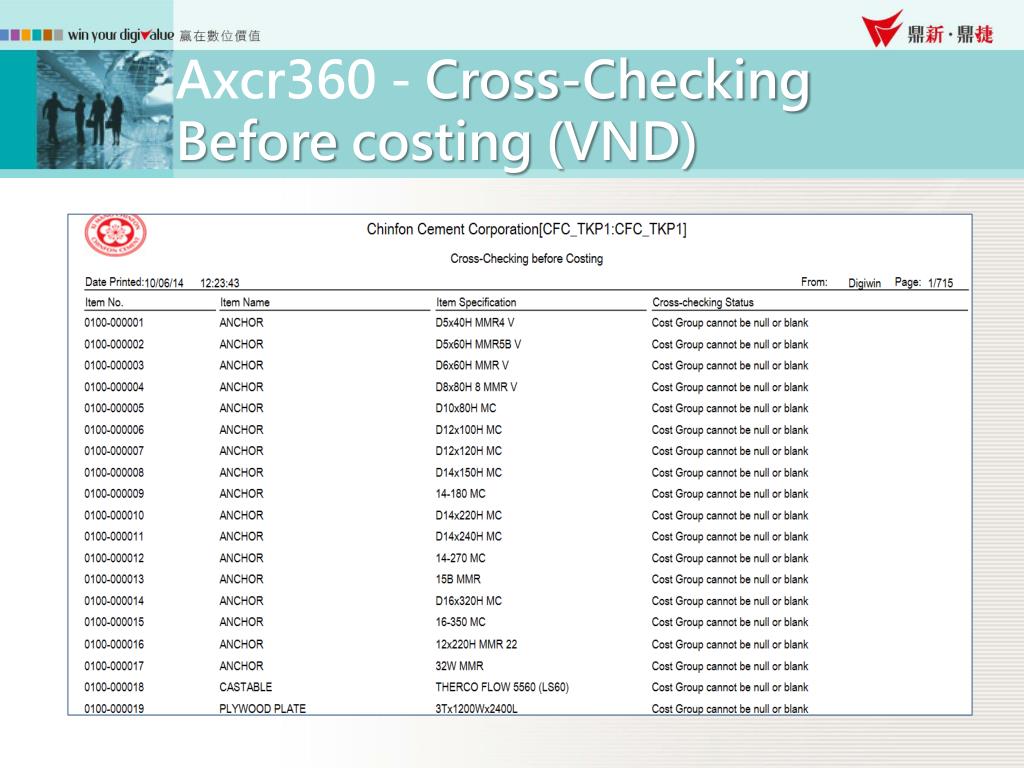1024x768 pixels.
Task: Click the specification '32W MMR'
Action: coord(460,666)
